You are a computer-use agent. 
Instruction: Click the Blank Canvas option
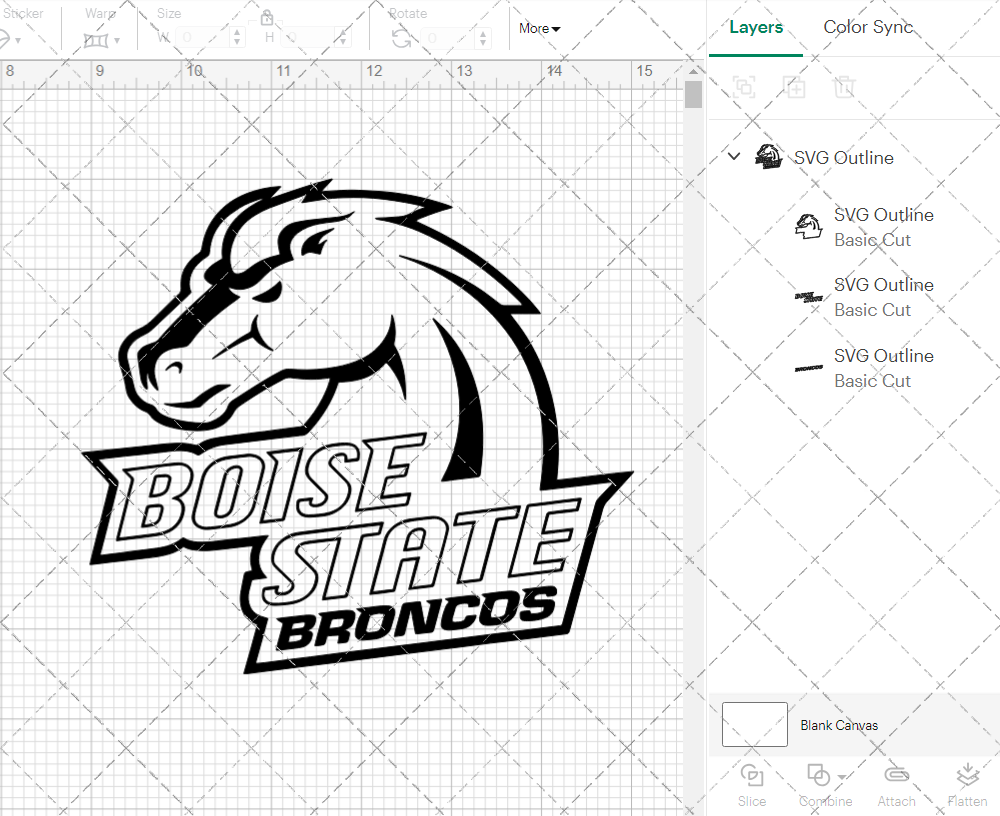coord(837,725)
